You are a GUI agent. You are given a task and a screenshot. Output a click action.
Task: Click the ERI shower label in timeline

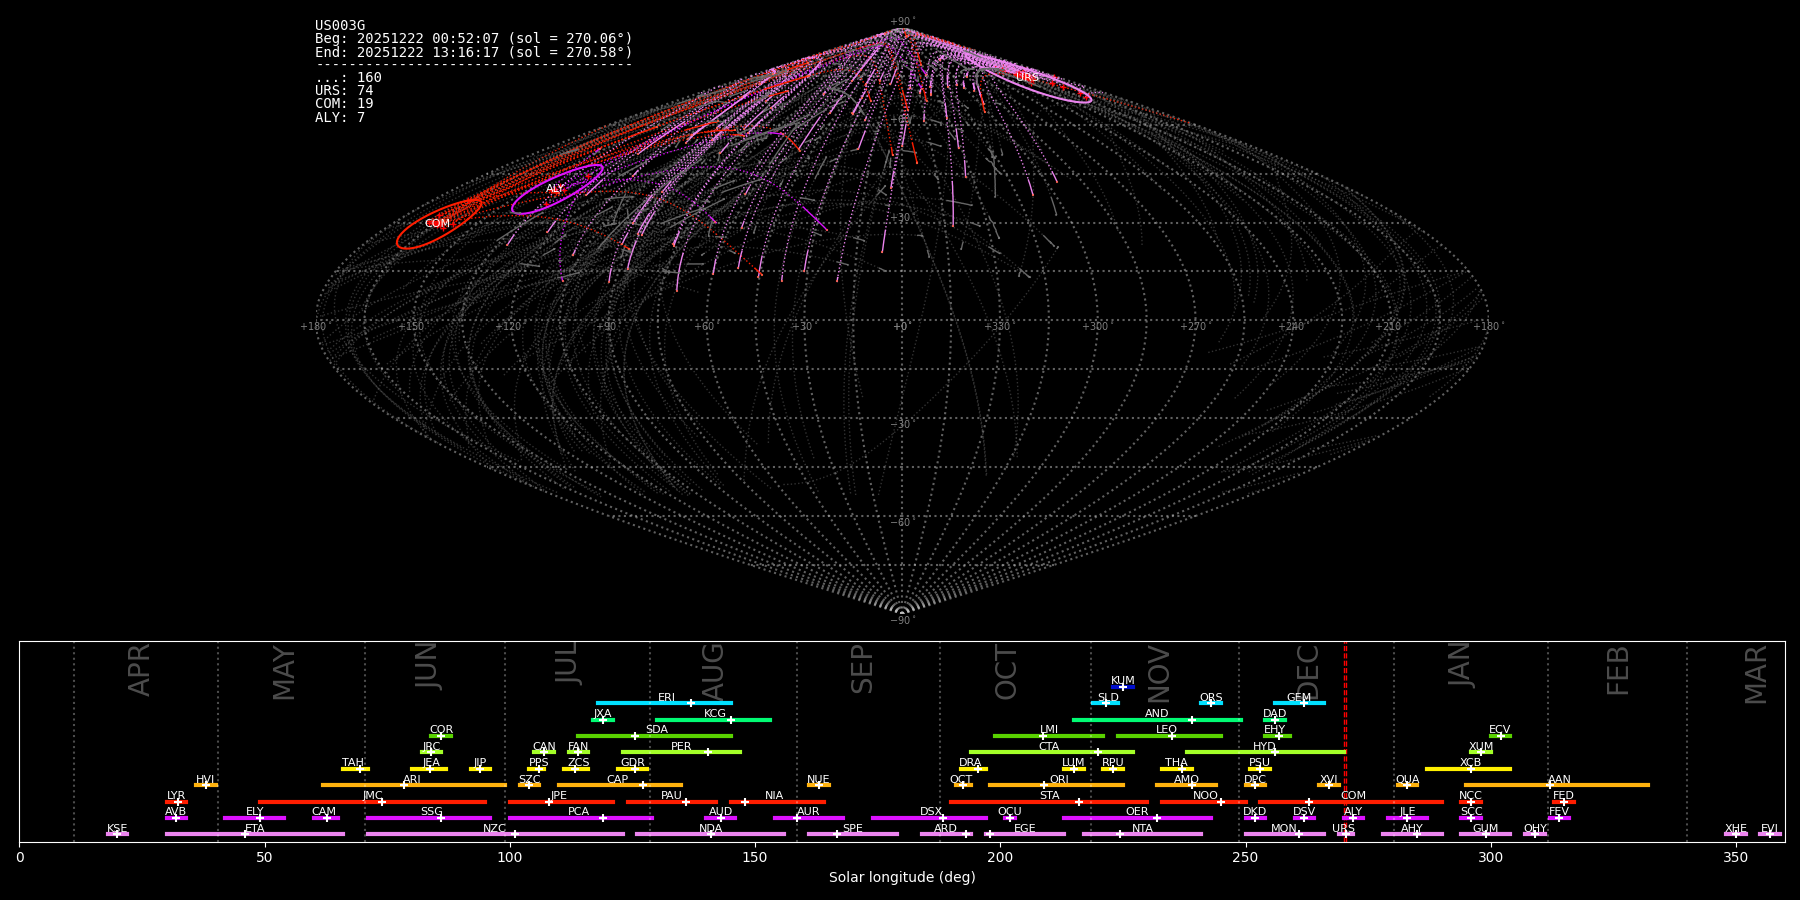coord(667,698)
